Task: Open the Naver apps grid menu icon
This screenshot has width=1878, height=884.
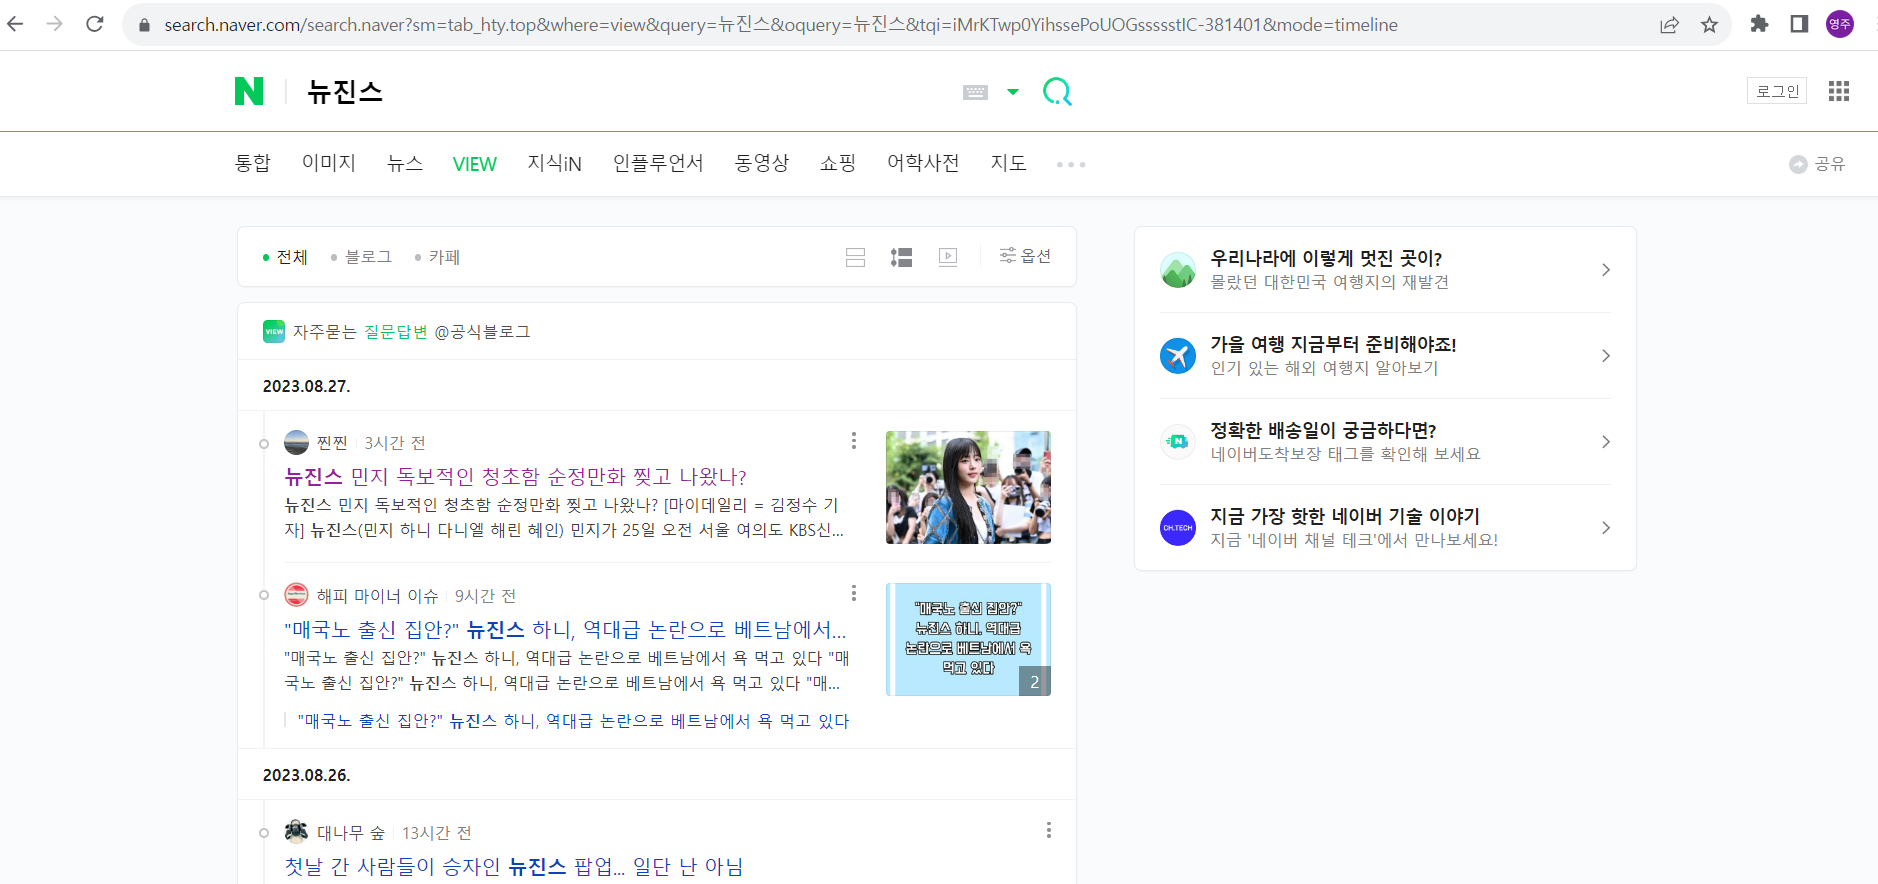Action: [x=1838, y=91]
